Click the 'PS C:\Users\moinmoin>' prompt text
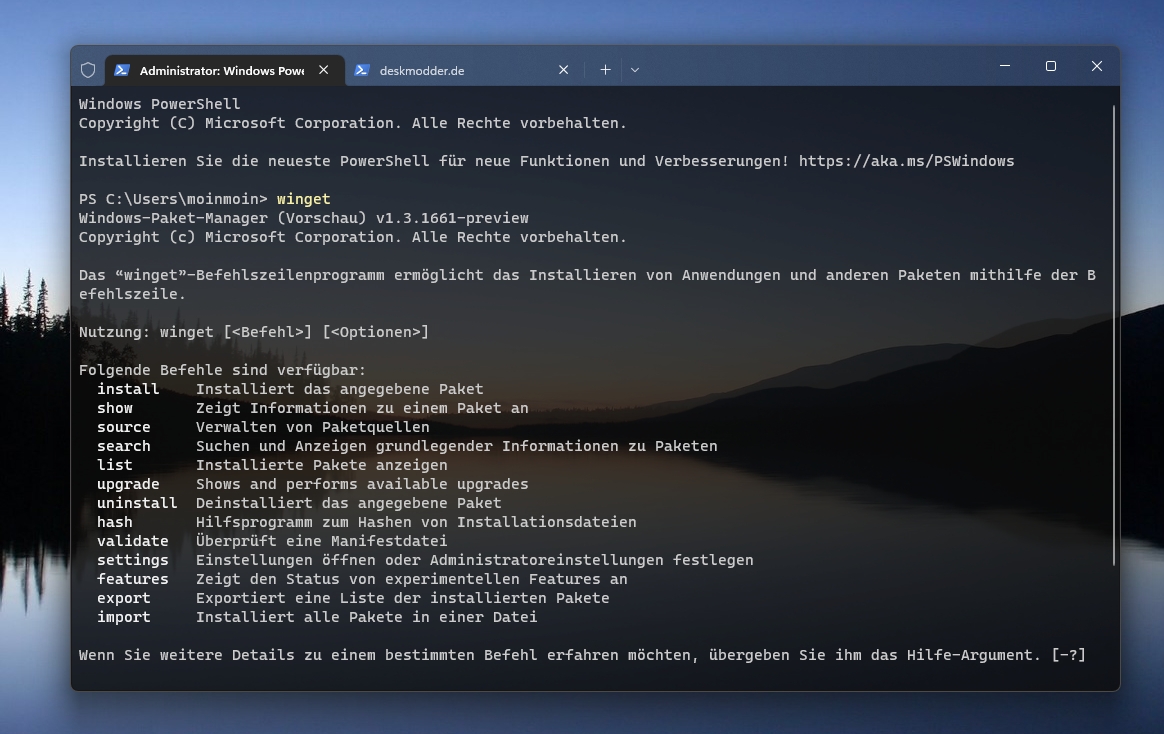This screenshot has width=1164, height=734. (x=173, y=199)
